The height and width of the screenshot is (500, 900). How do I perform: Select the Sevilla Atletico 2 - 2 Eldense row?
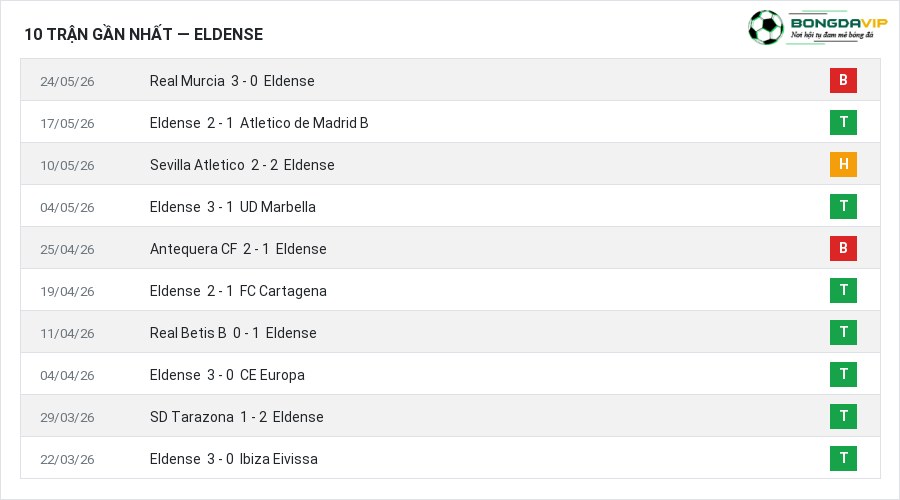(x=450, y=164)
